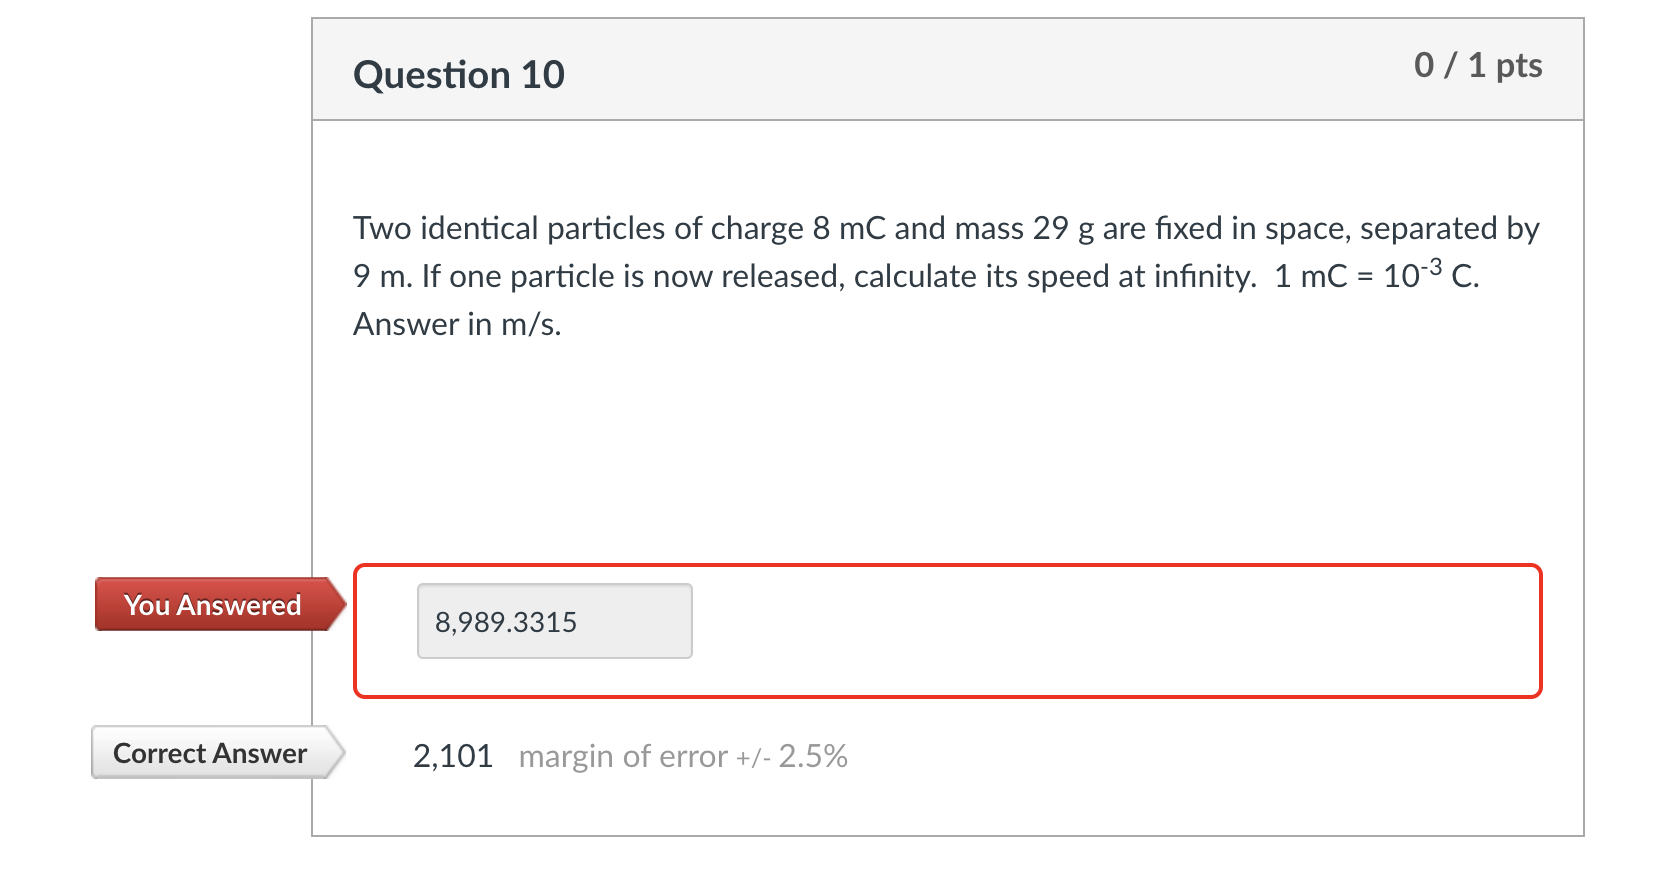Click the margin of error text
1664x890 pixels.
click(x=622, y=756)
